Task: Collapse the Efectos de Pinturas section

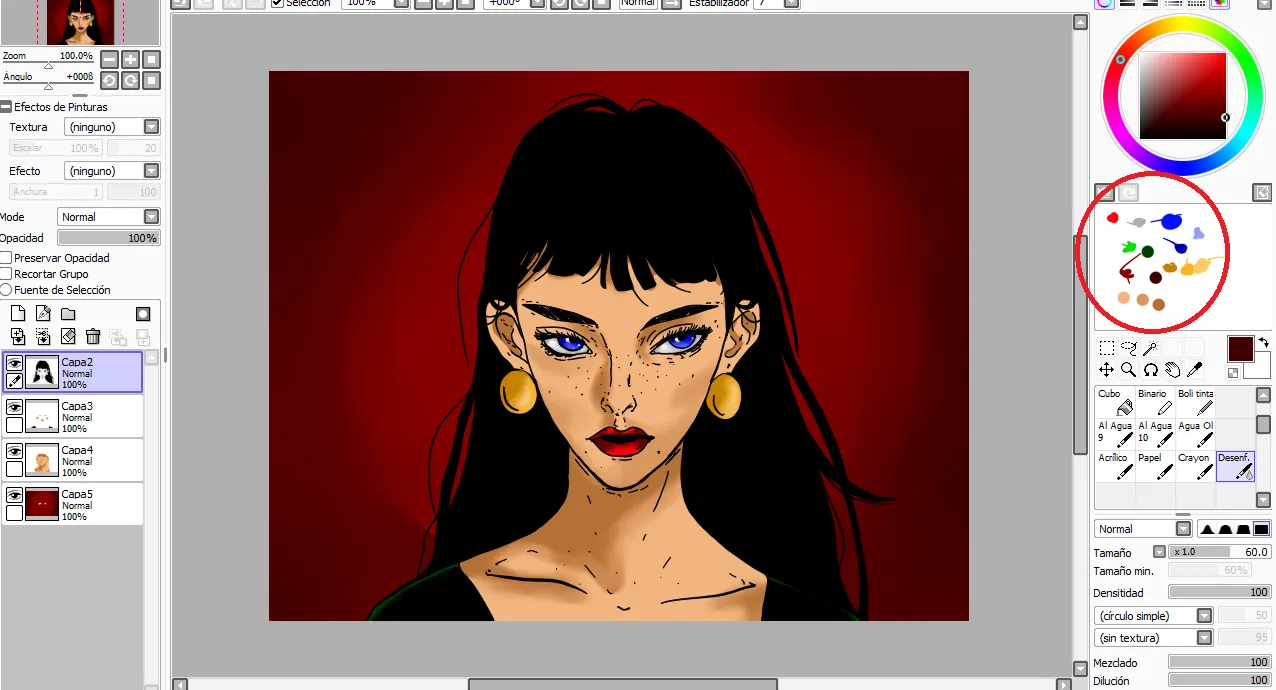Action: pyautogui.click(x=6, y=107)
